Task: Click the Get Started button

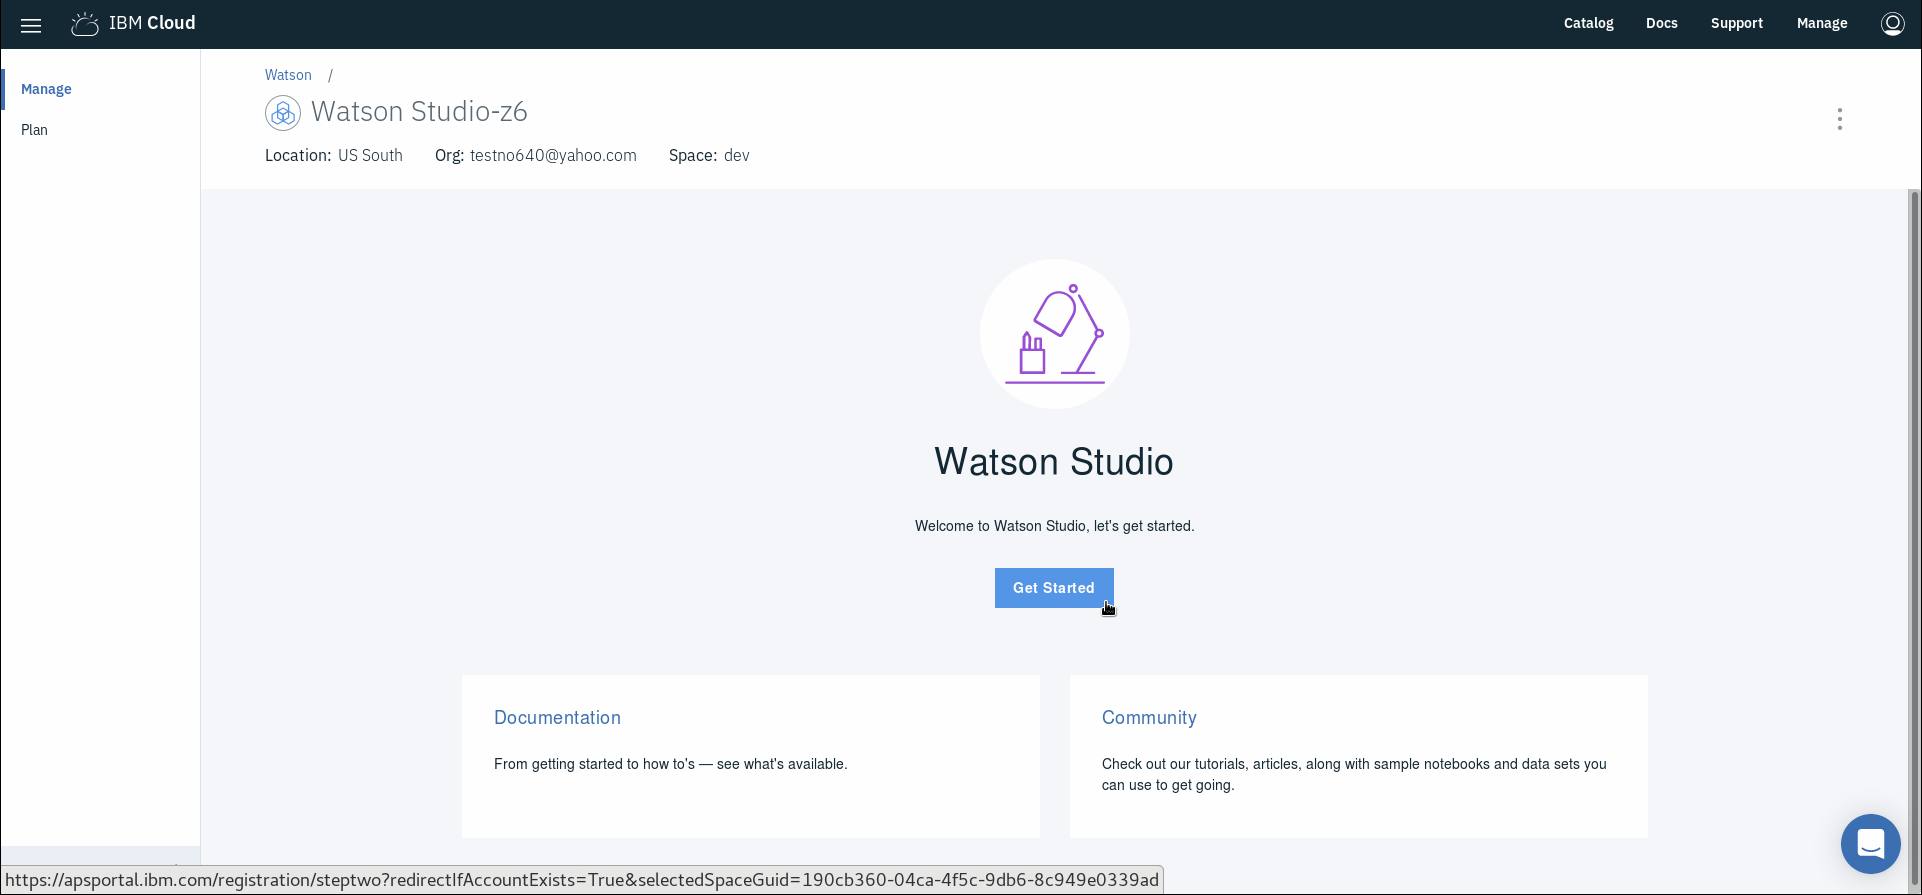Action: pos(1054,588)
